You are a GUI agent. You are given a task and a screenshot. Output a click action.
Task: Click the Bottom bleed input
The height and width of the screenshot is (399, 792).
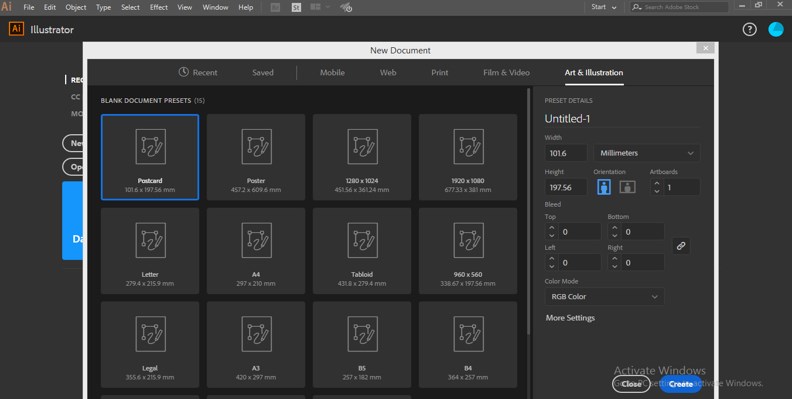pos(642,232)
